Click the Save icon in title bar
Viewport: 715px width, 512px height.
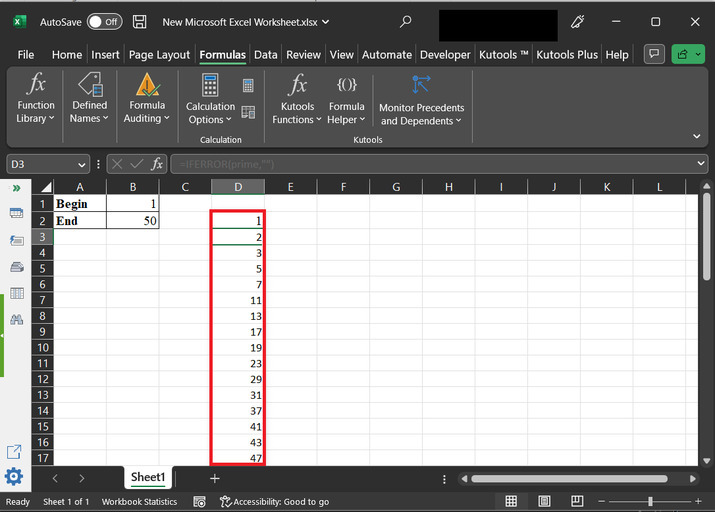(x=140, y=21)
